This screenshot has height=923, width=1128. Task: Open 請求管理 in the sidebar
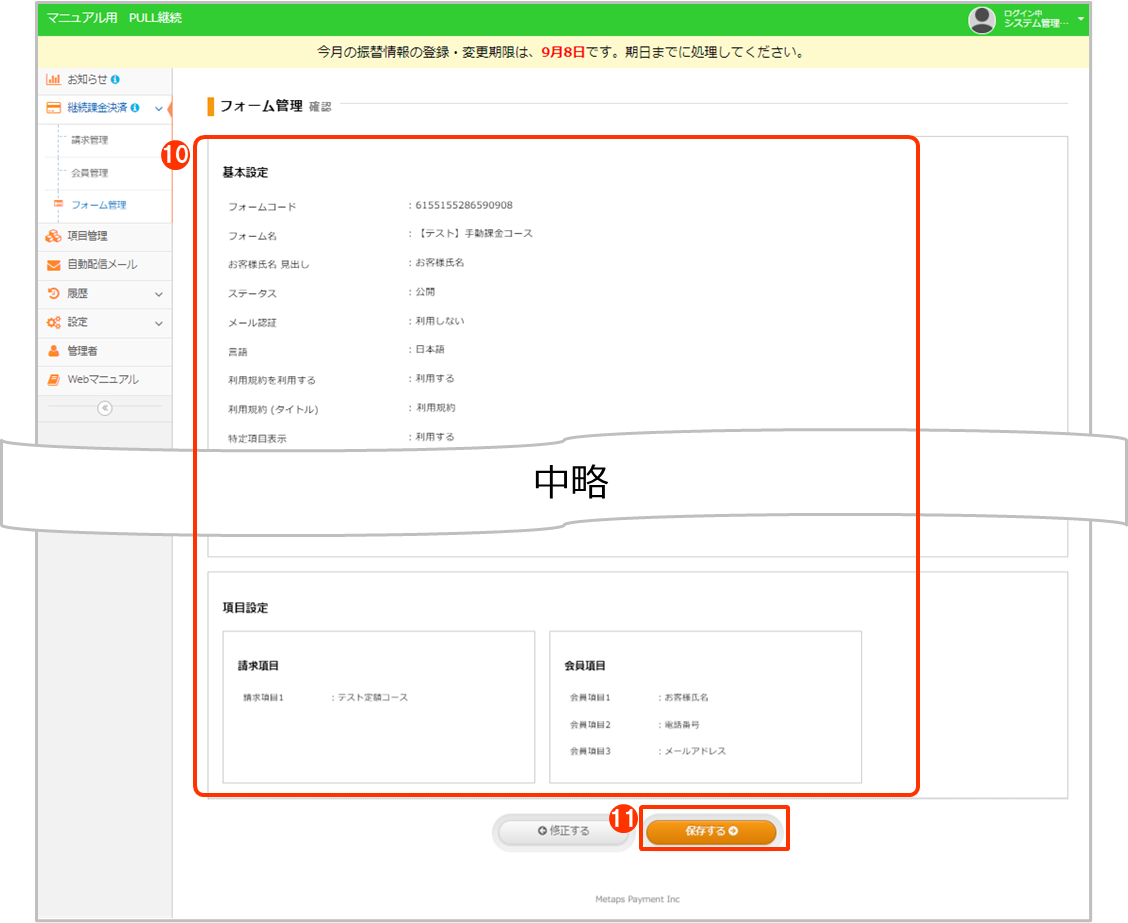coord(90,140)
